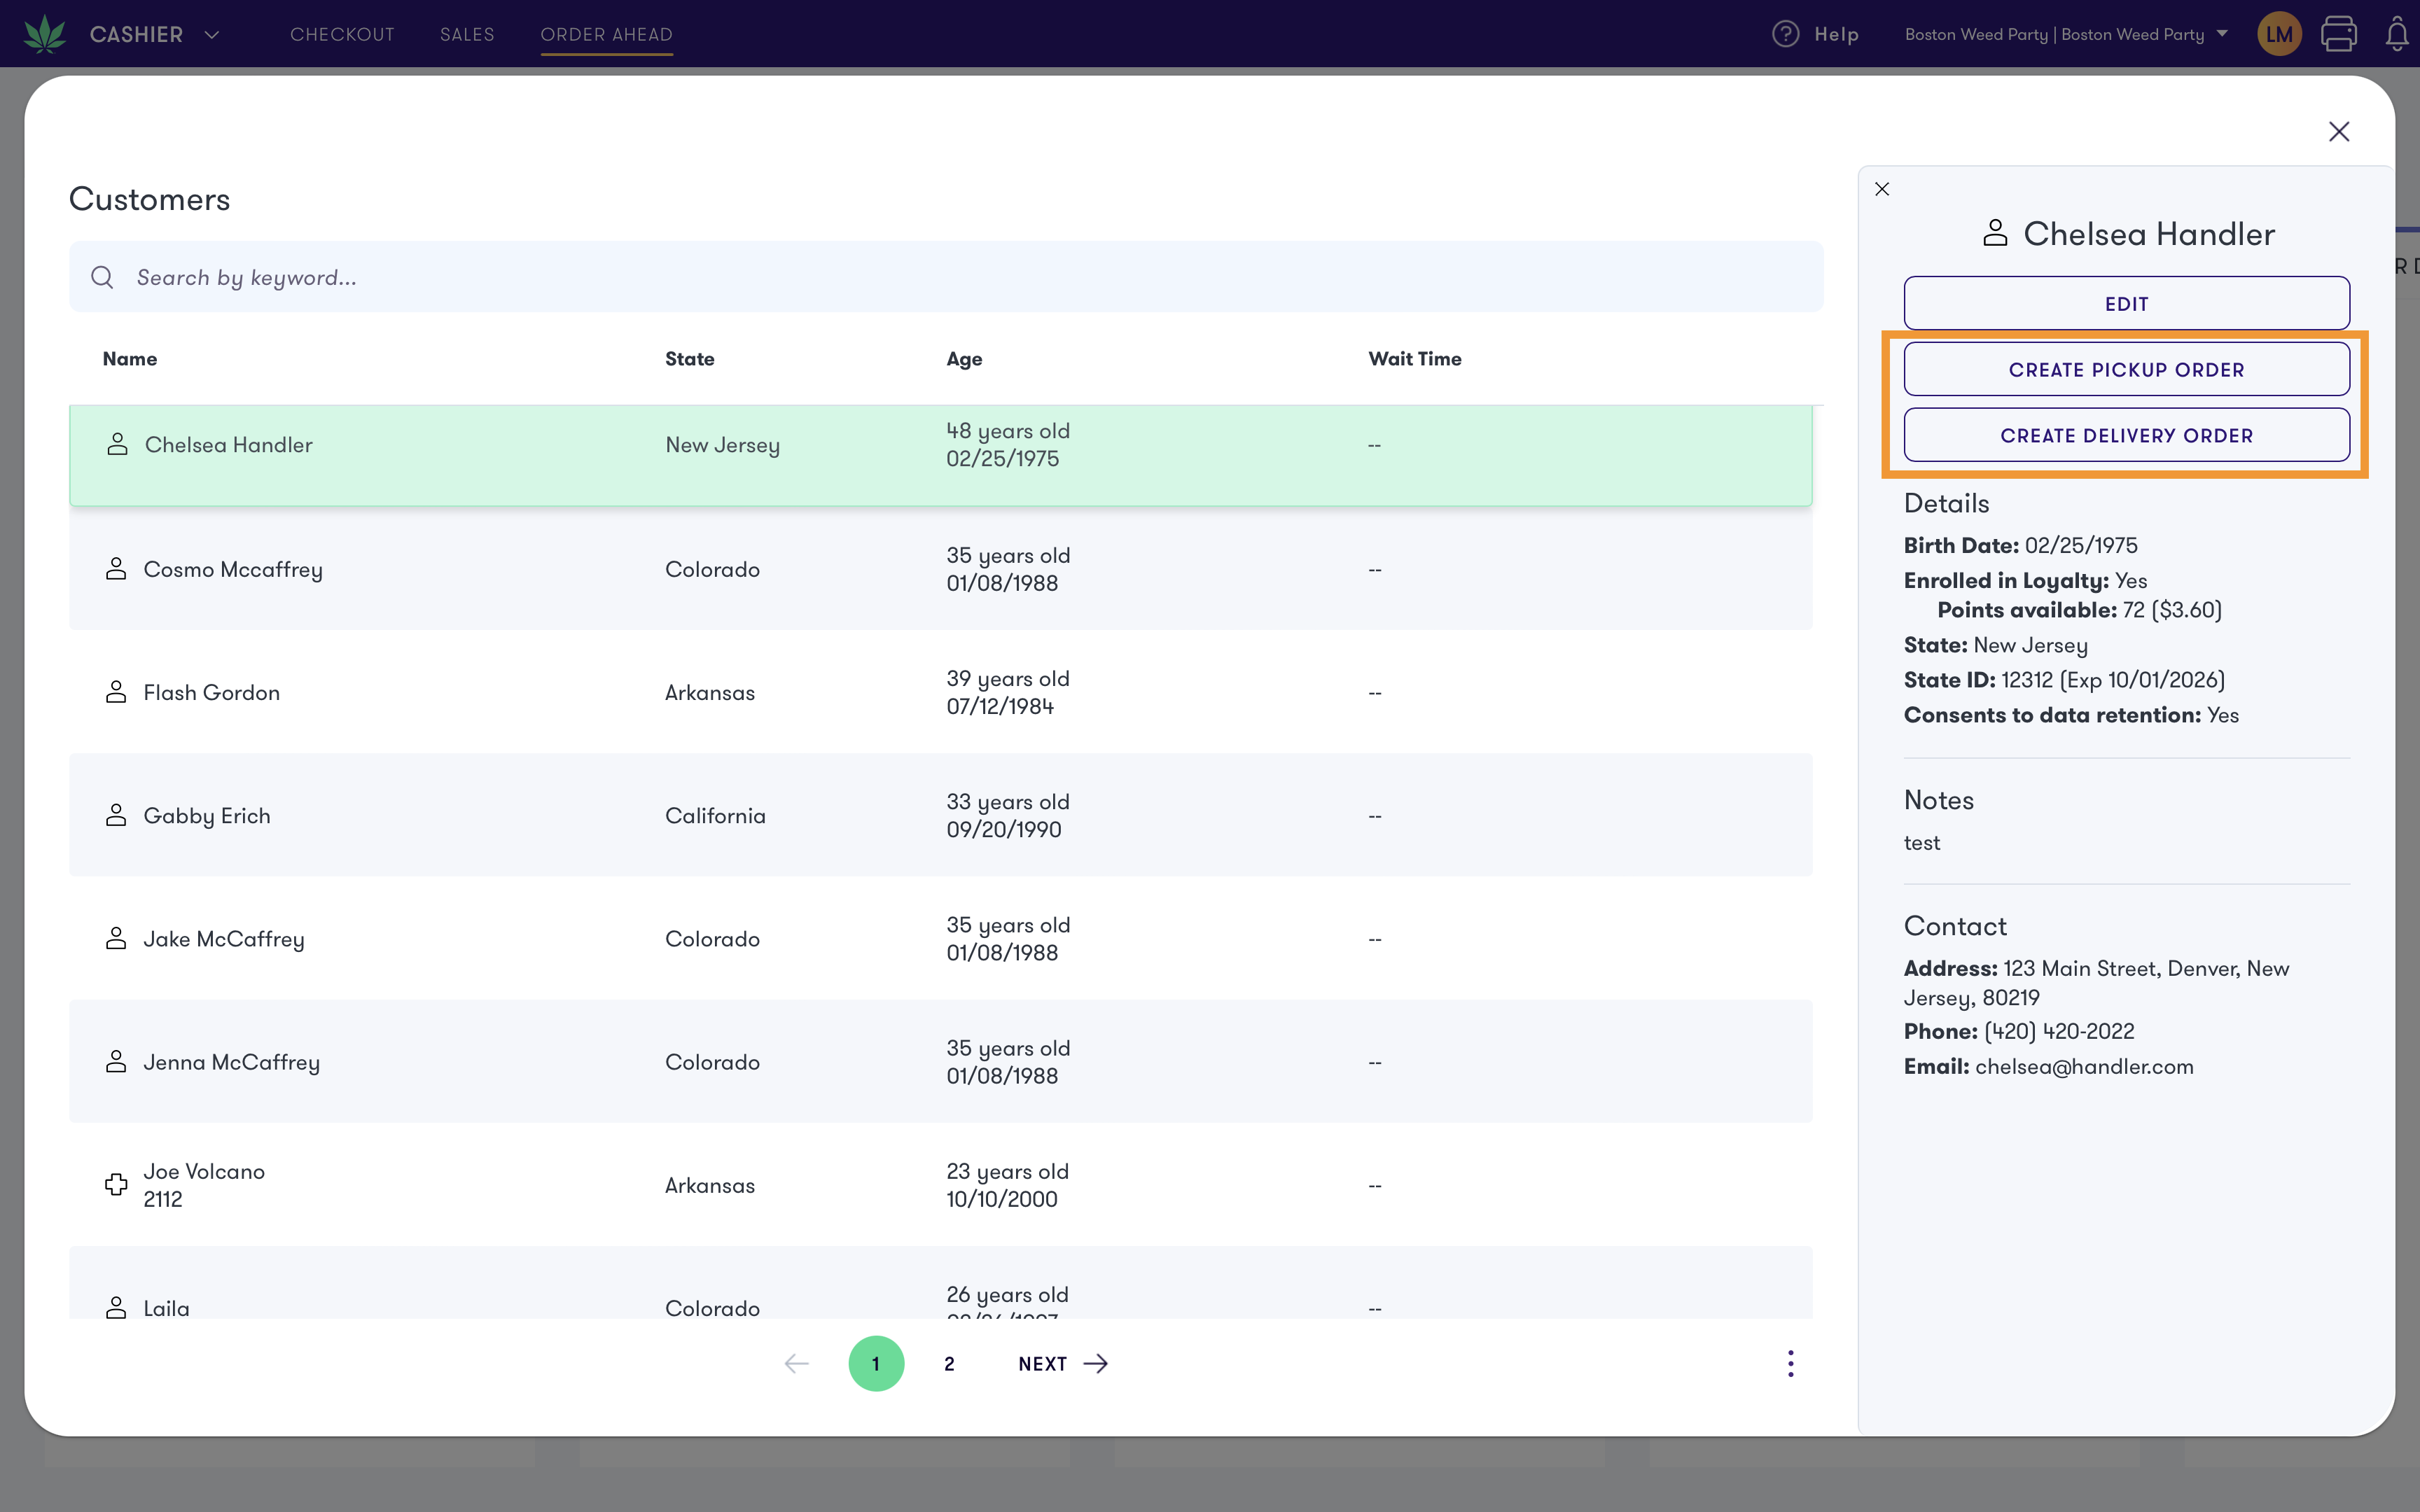Image resolution: width=2420 pixels, height=1512 pixels.
Task: Close the Chelsea Handler detail panel
Action: (1882, 189)
